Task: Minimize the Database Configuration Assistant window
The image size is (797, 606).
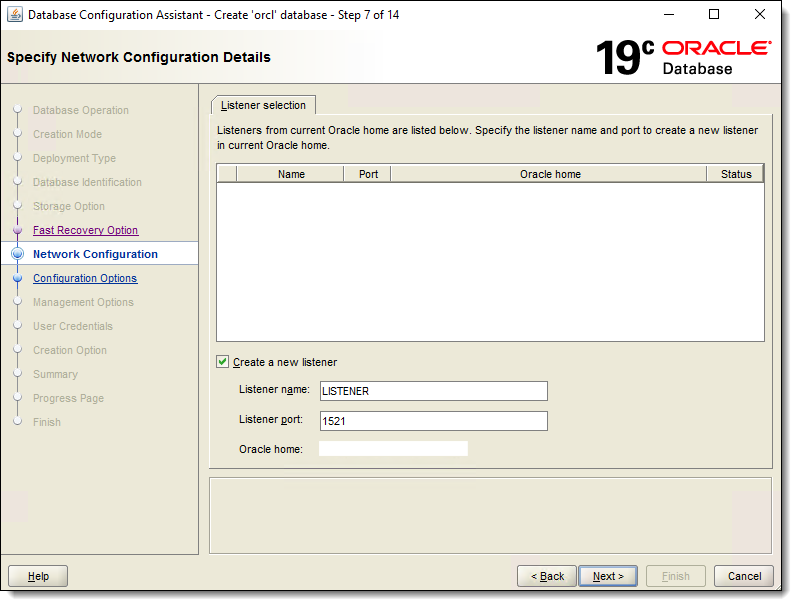Action: [x=669, y=14]
